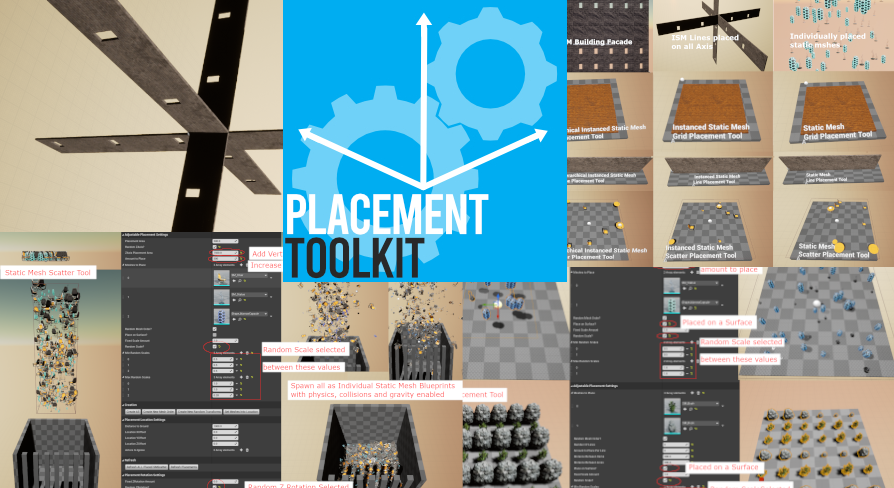Reset Z-Axis Placement Area yellow arrow

click(241, 253)
